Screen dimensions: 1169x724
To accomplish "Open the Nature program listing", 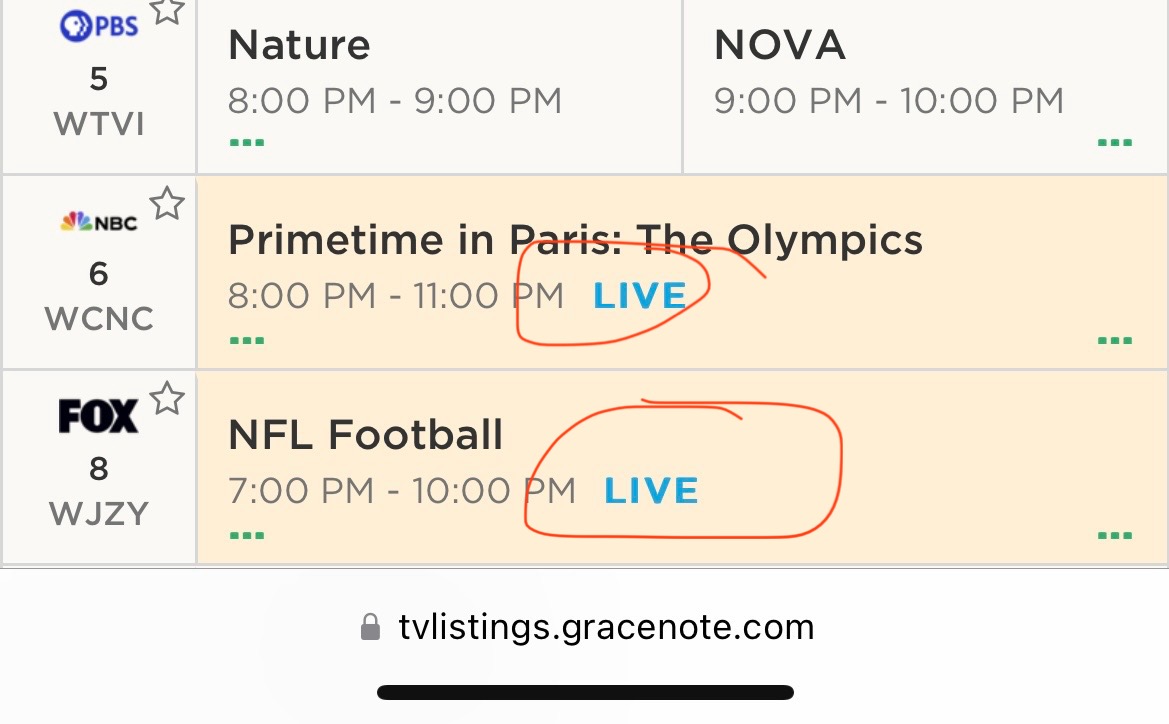I will point(299,46).
